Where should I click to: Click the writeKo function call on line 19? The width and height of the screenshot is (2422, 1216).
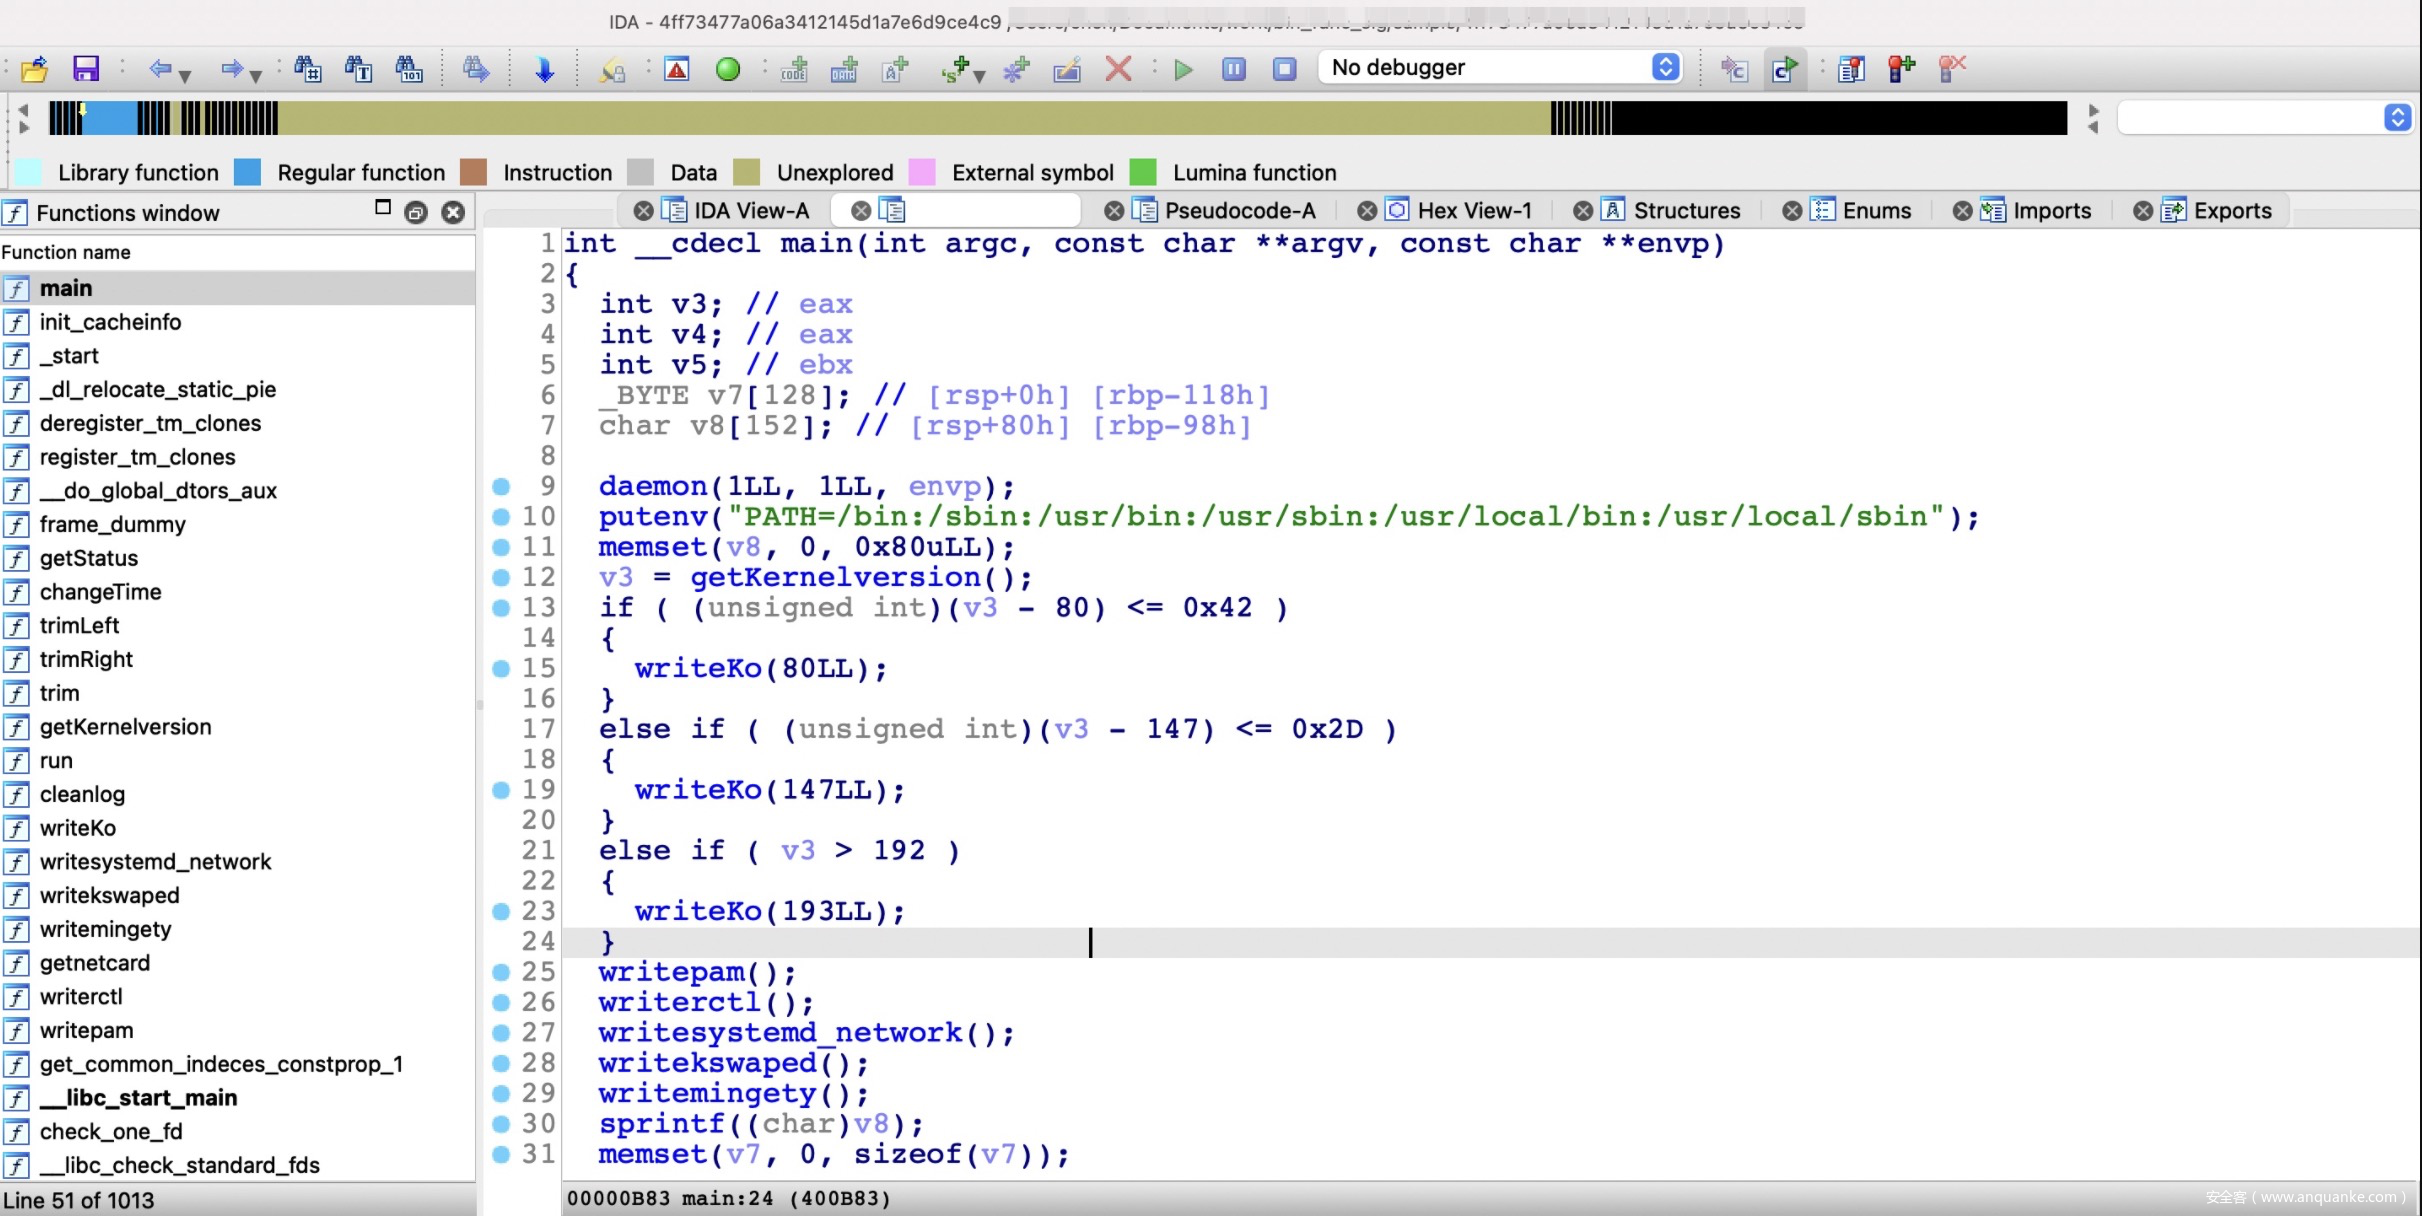tap(698, 790)
